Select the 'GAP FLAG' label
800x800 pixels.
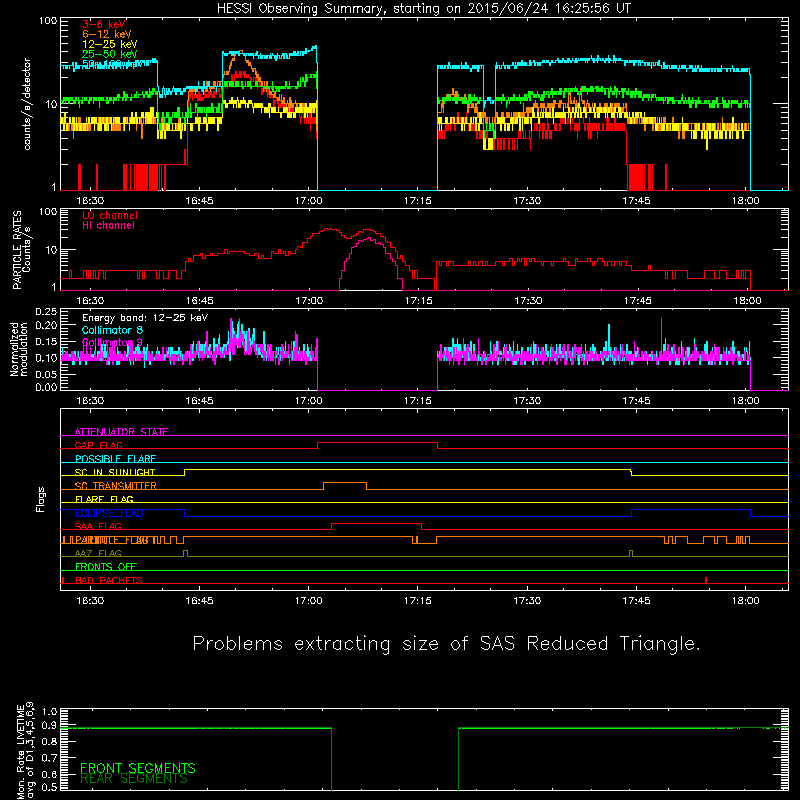pos(98,445)
